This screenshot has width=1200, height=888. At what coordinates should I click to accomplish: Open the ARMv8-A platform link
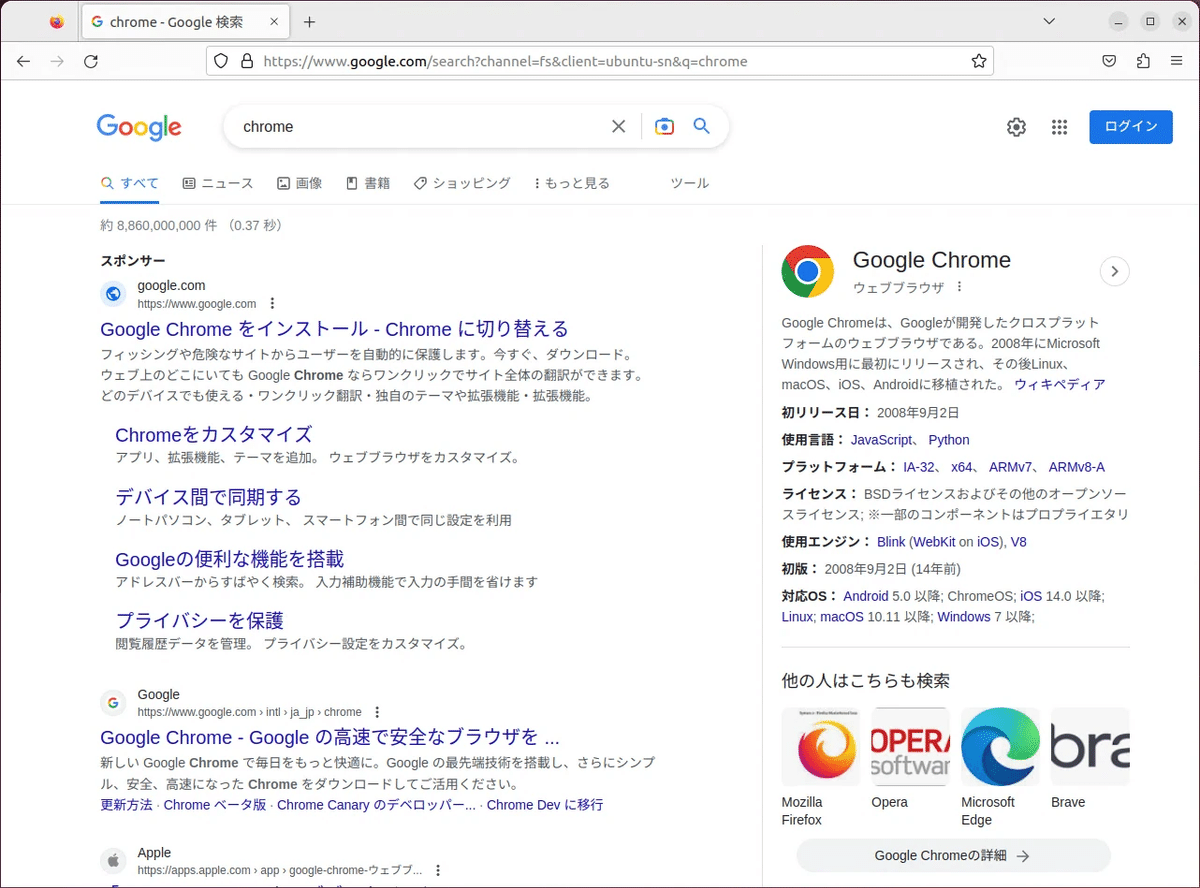pyautogui.click(x=1077, y=467)
